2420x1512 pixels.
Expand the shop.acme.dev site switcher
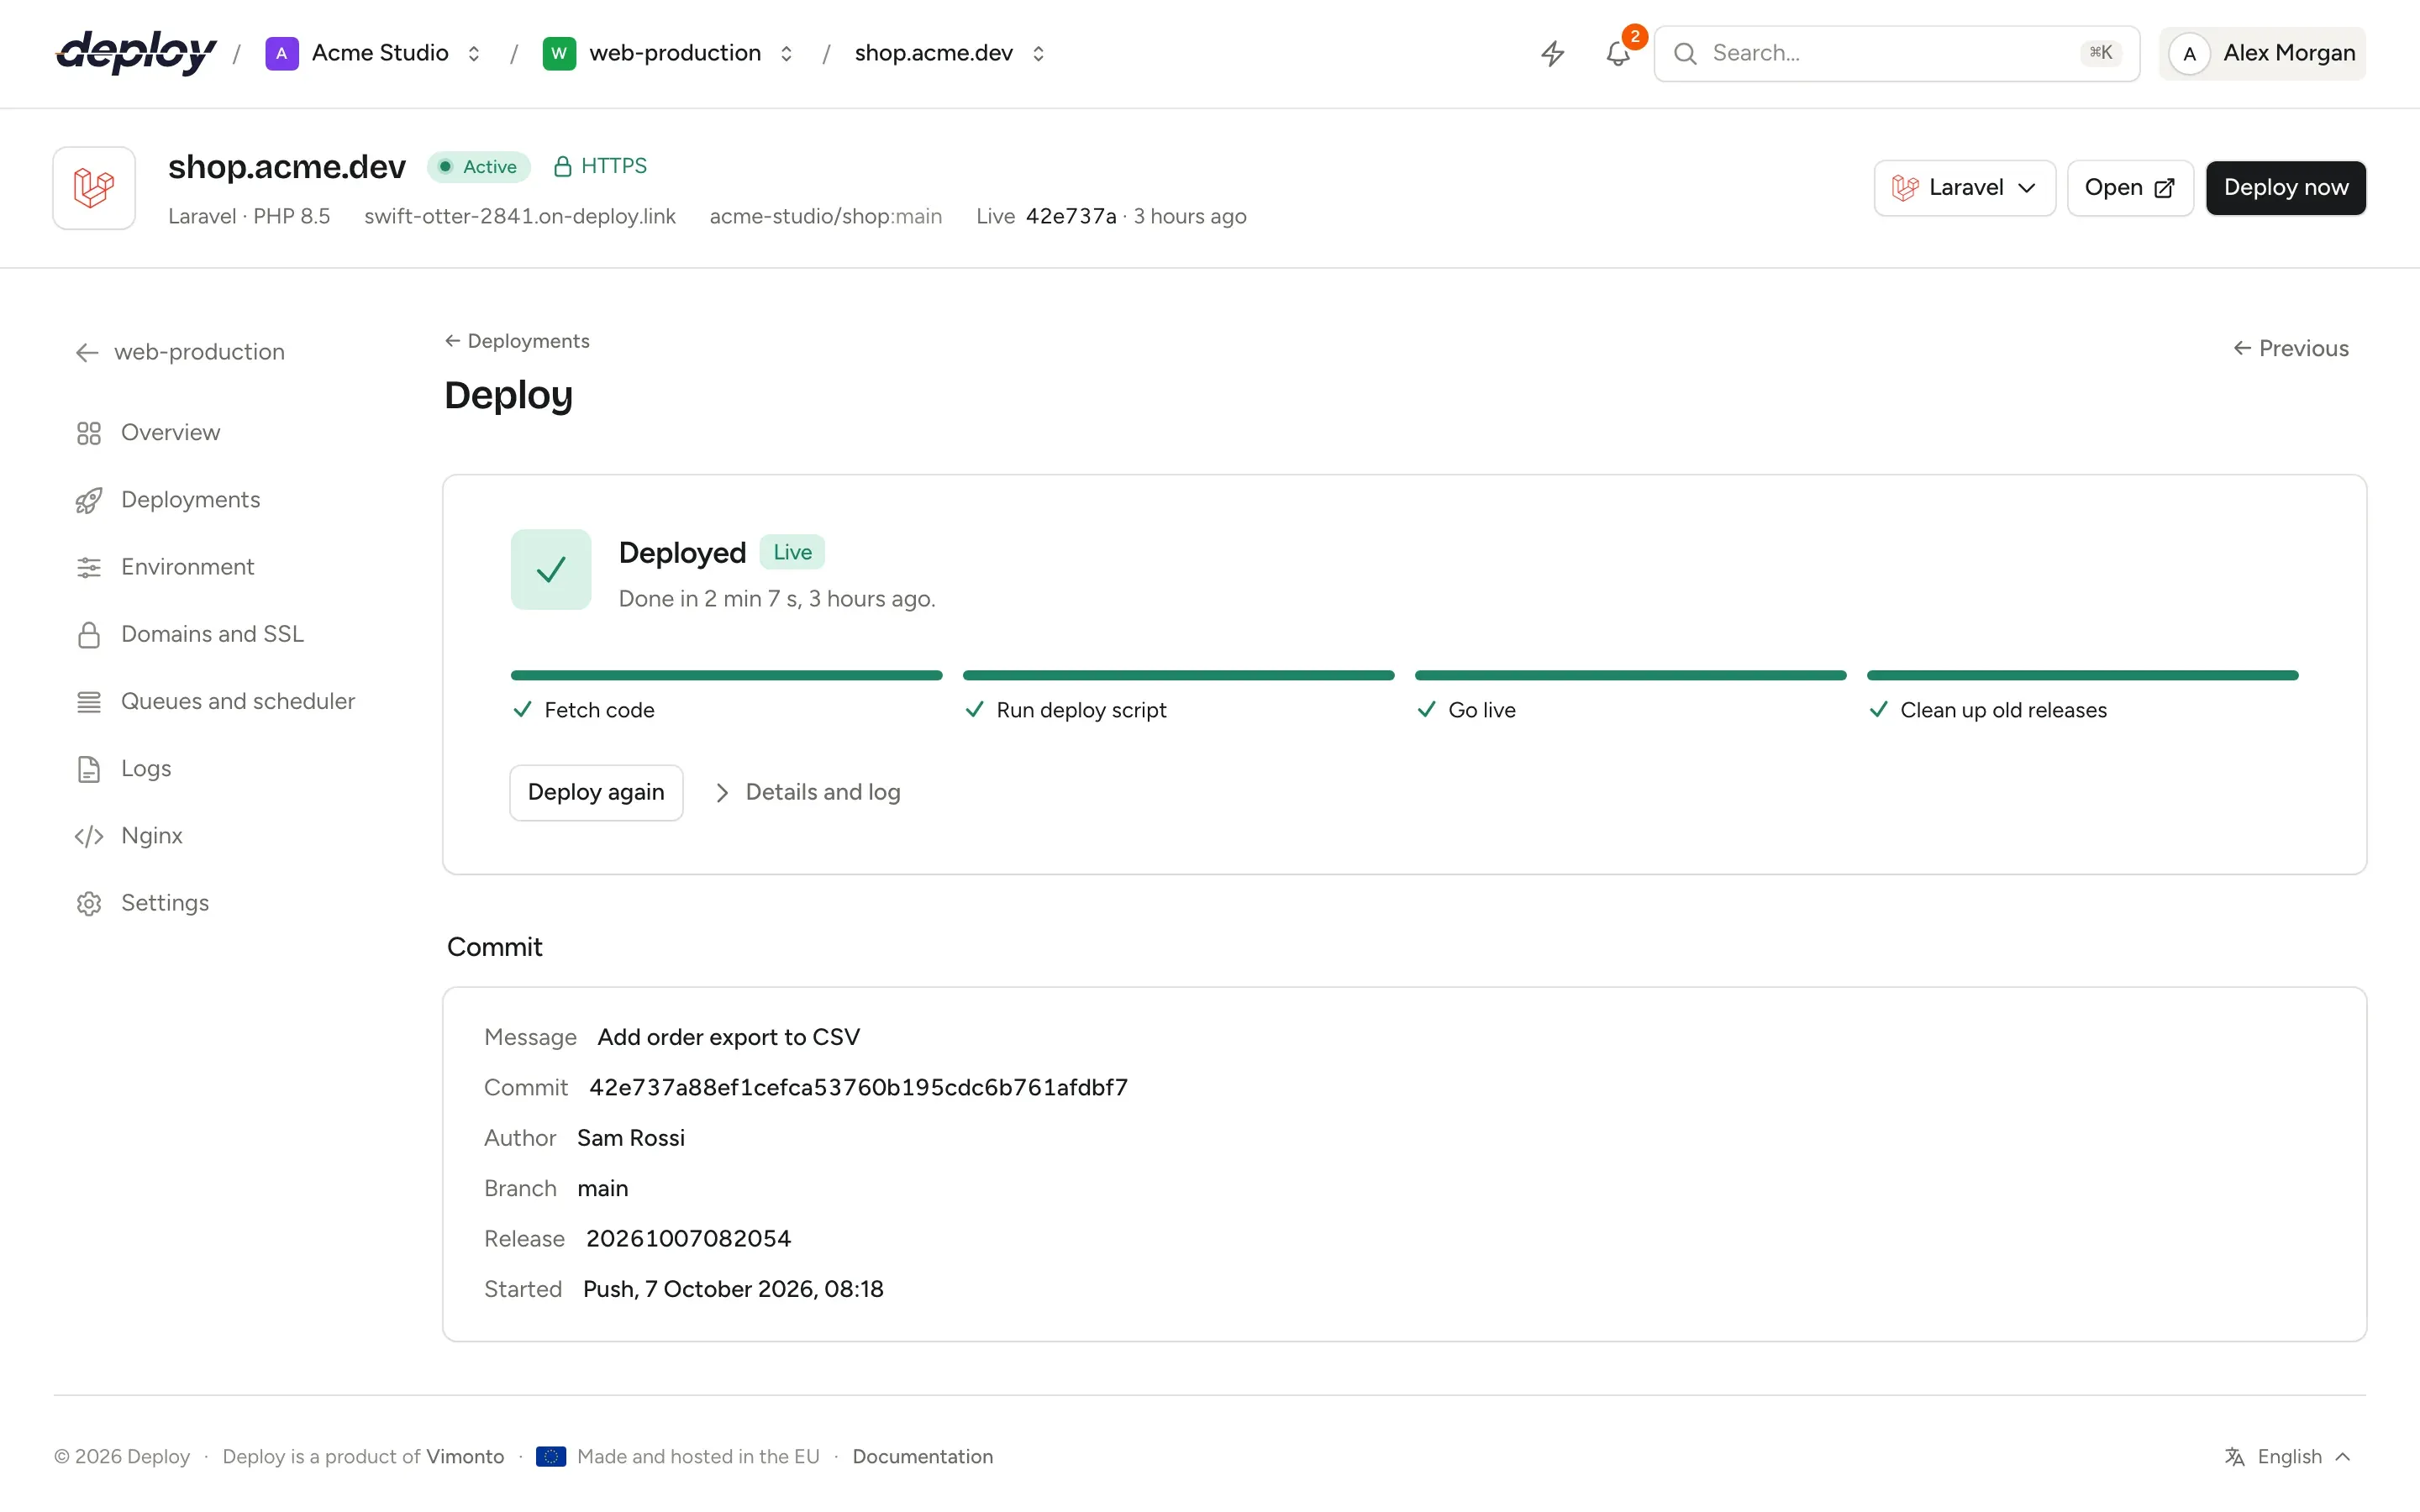(1039, 53)
